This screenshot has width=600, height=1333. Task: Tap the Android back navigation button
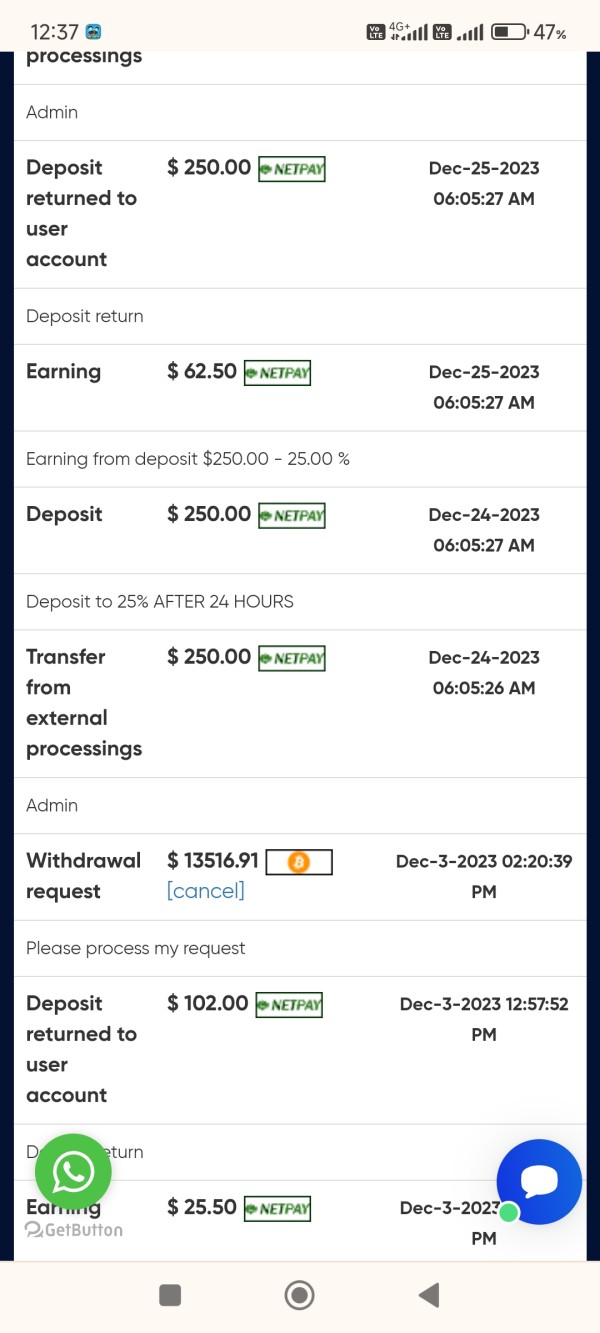click(x=429, y=1296)
